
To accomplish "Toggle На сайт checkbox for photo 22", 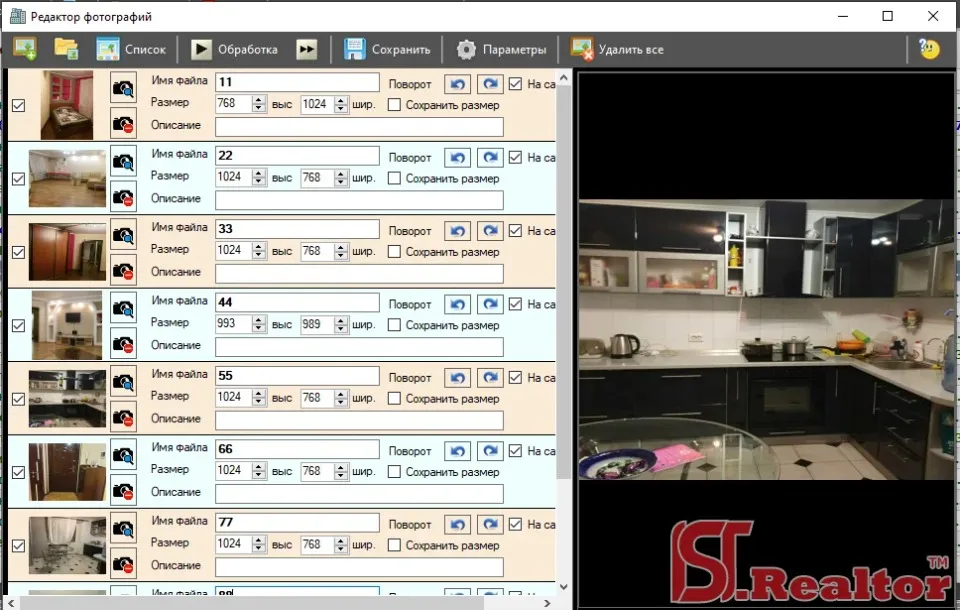I will 516,157.
